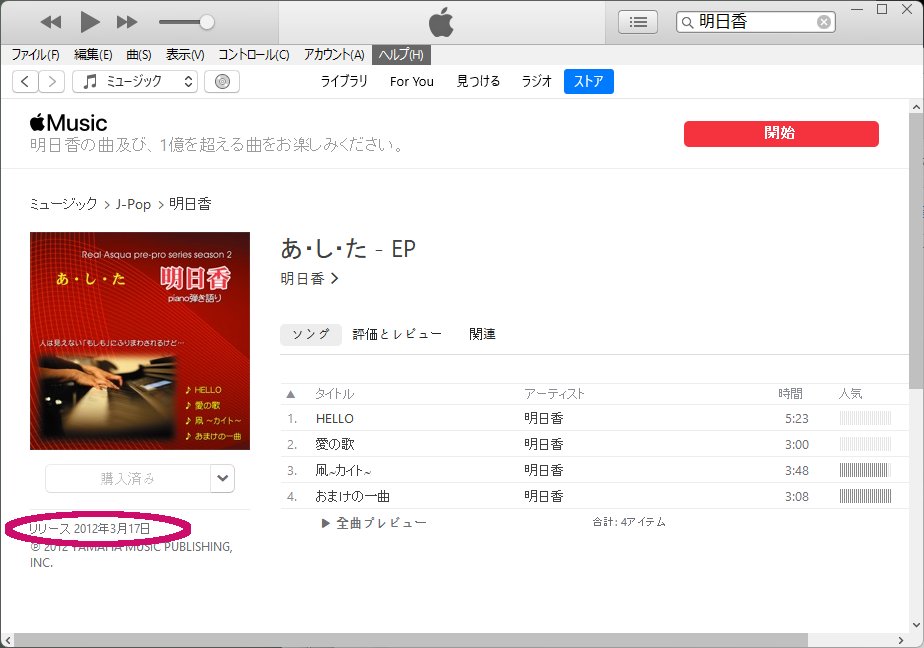Select the ストア tab
This screenshot has height=648, width=924.
point(589,81)
